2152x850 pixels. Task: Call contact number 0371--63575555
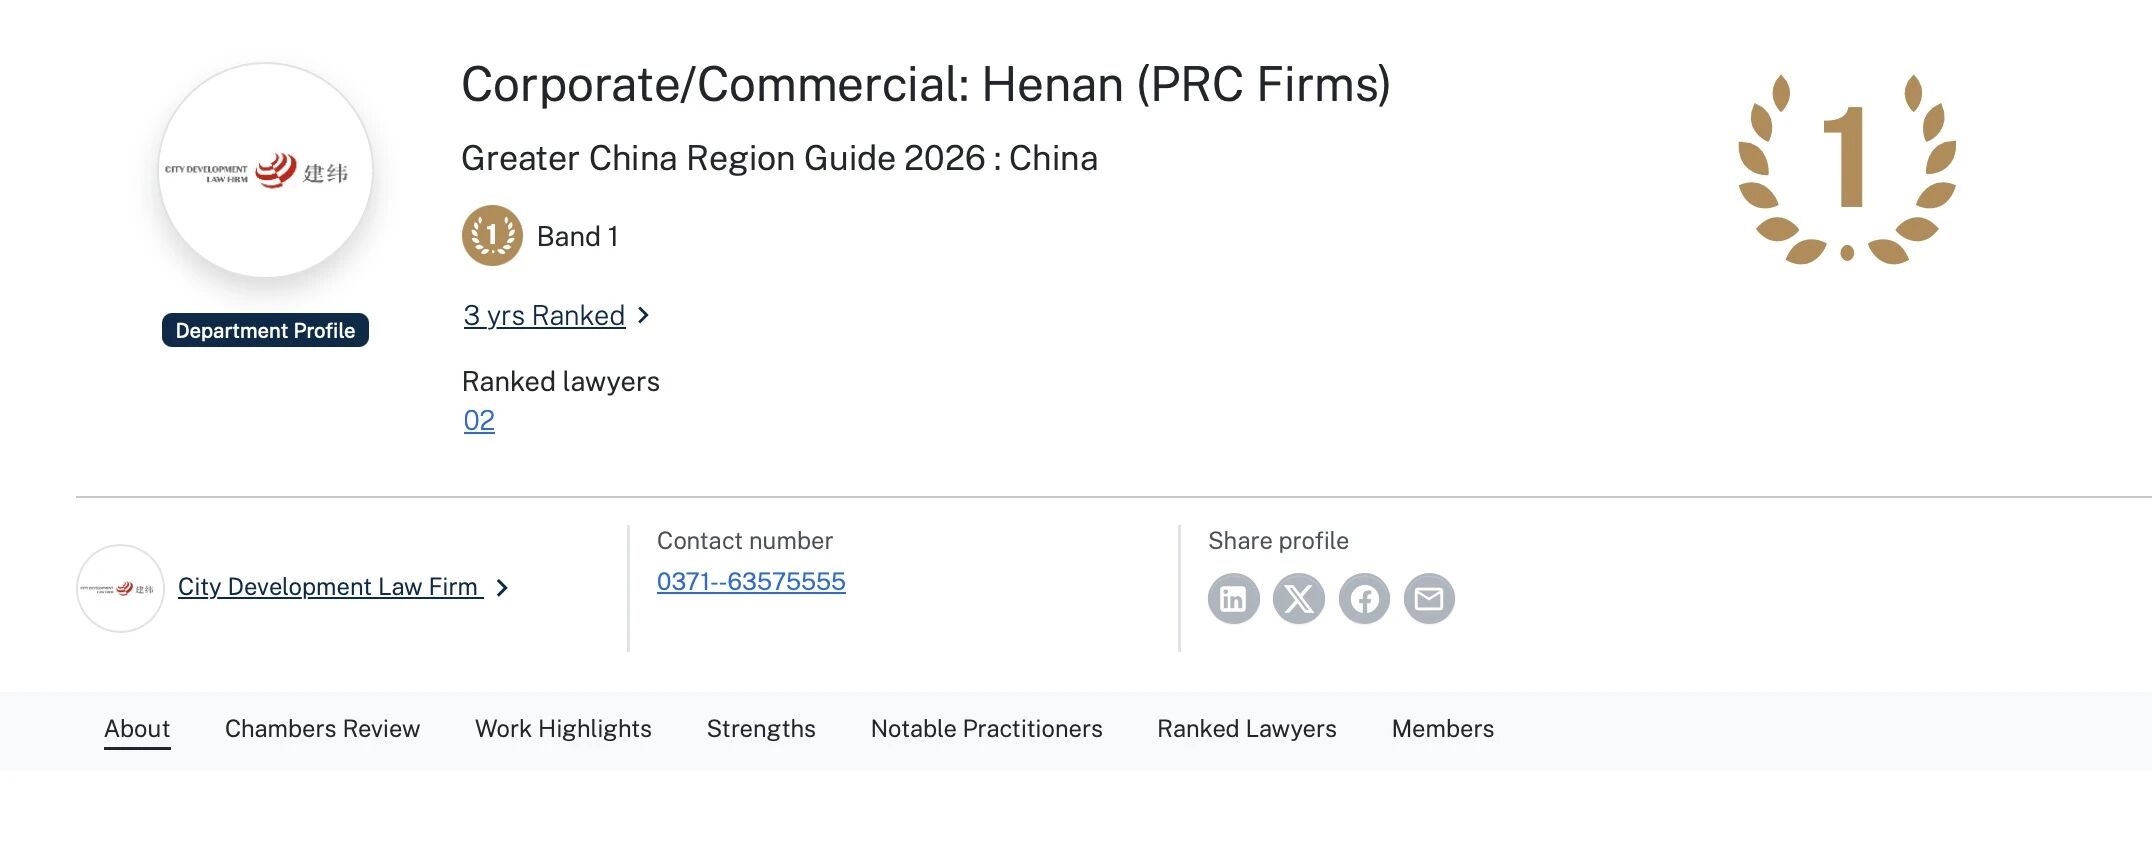click(751, 582)
